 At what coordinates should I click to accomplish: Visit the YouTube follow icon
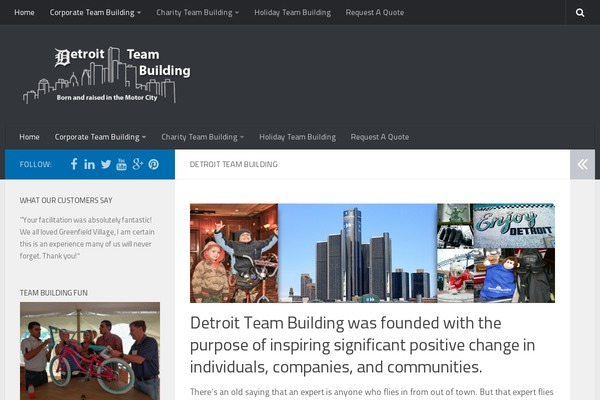(121, 164)
